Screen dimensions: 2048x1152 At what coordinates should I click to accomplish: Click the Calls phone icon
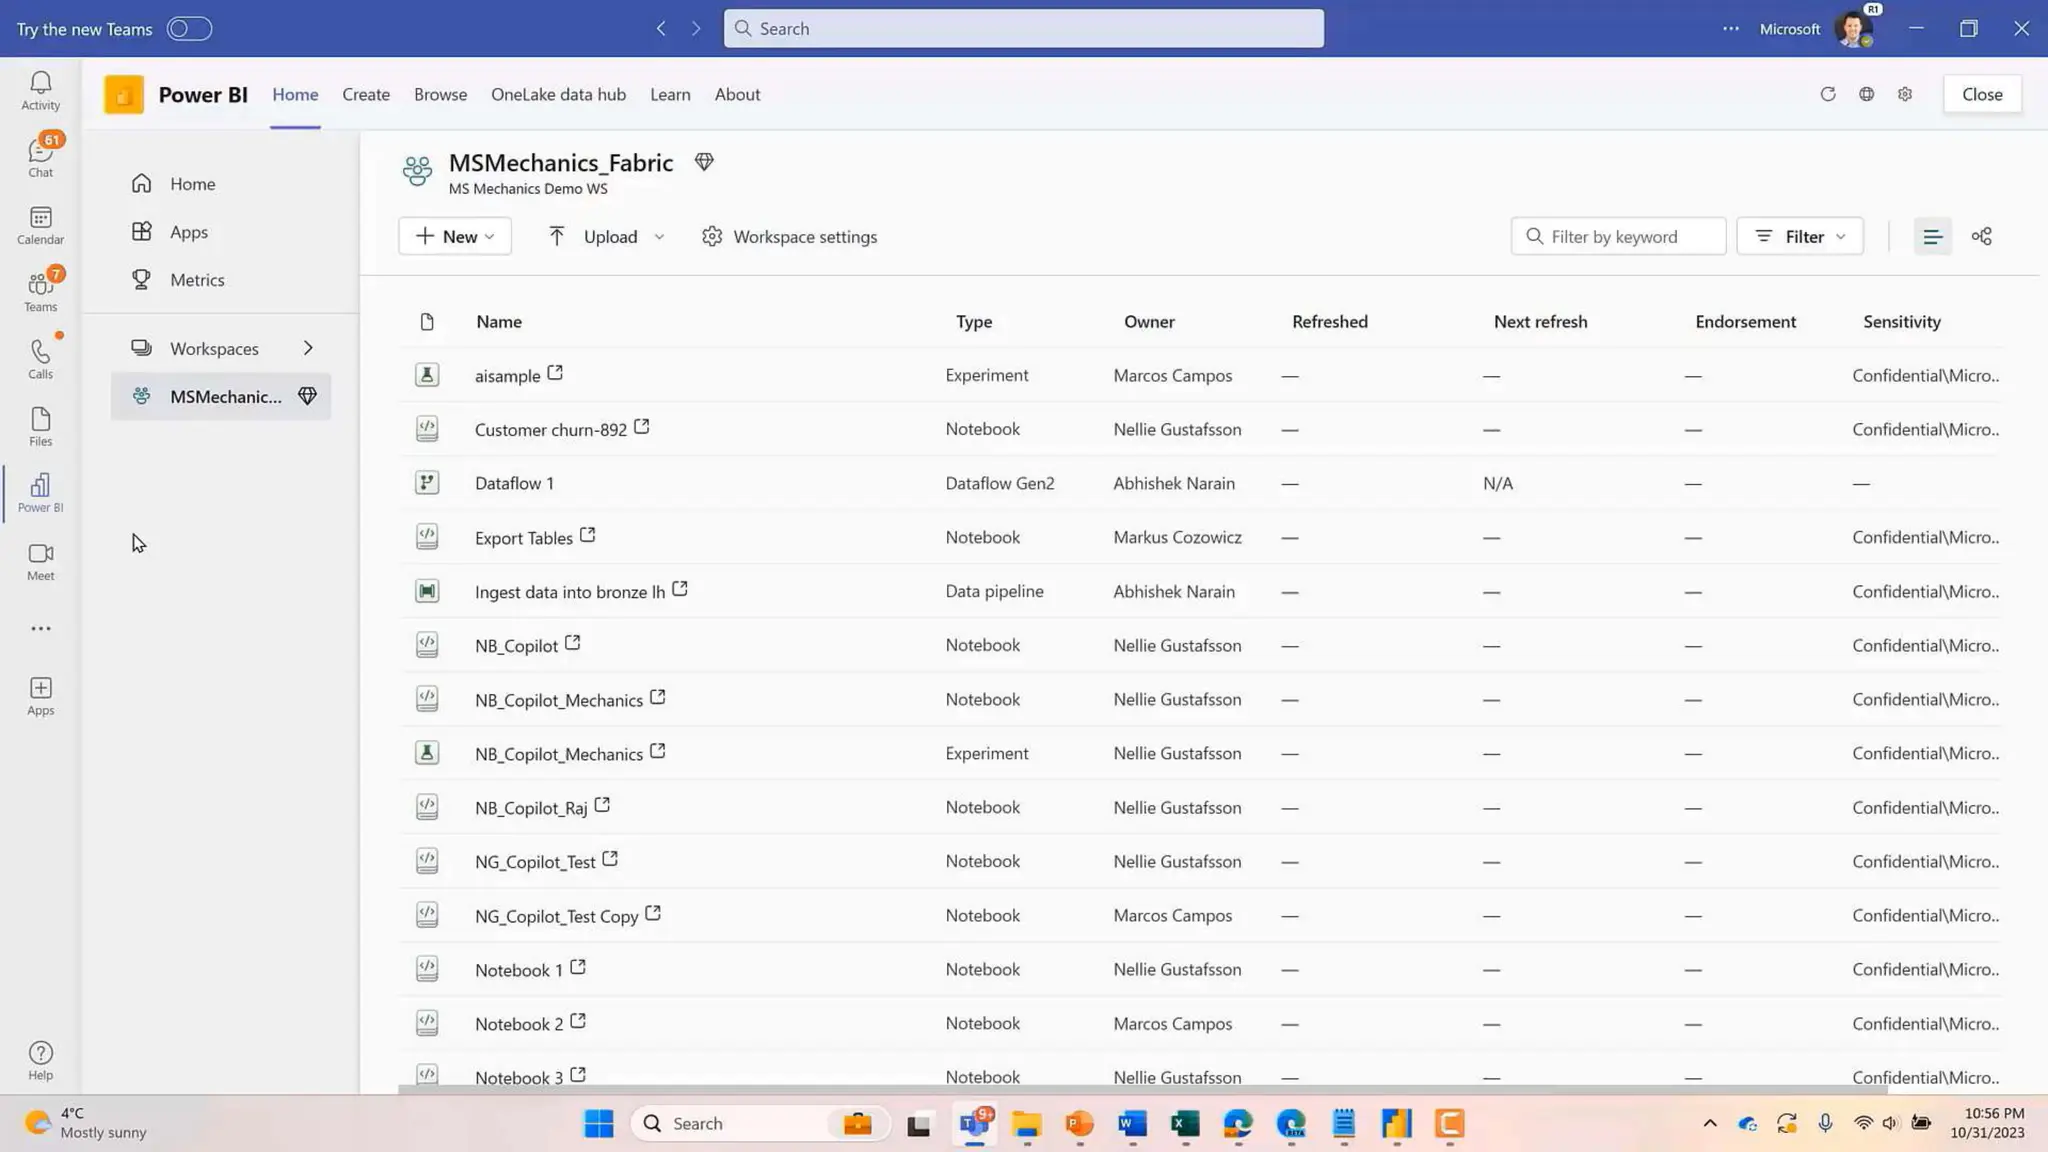point(40,358)
